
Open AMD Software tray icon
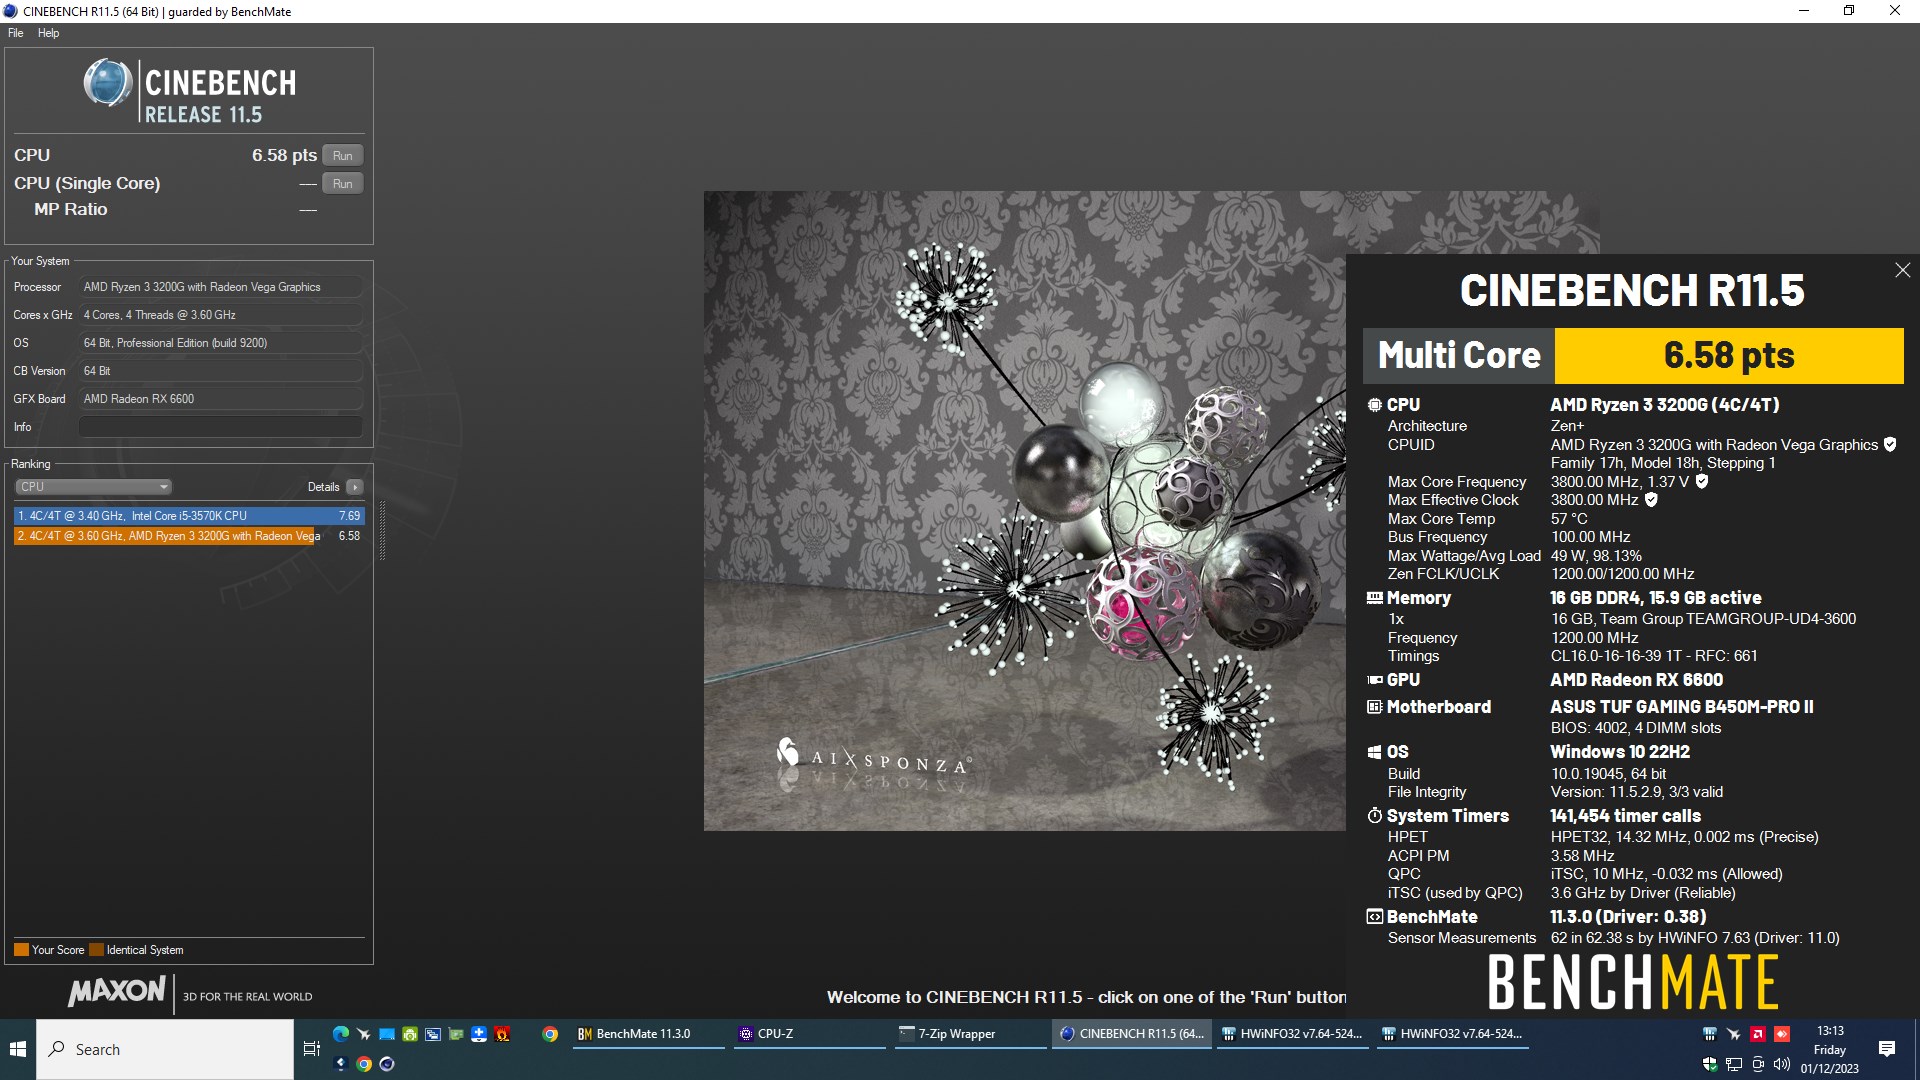click(x=1758, y=1034)
